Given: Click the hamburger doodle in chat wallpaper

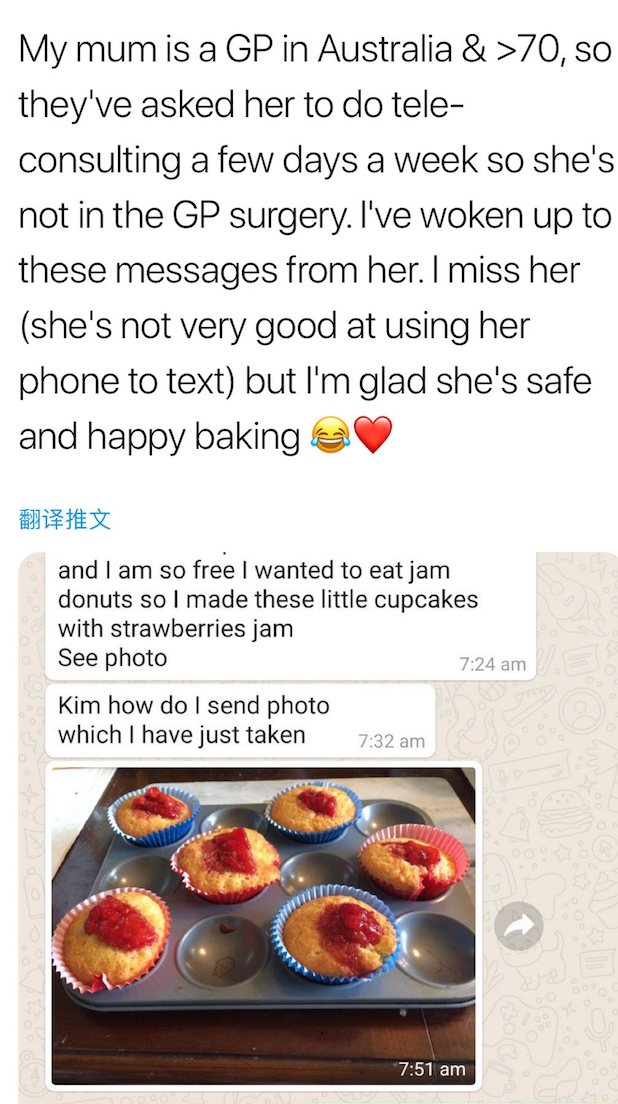Looking at the screenshot, I should tap(567, 811).
